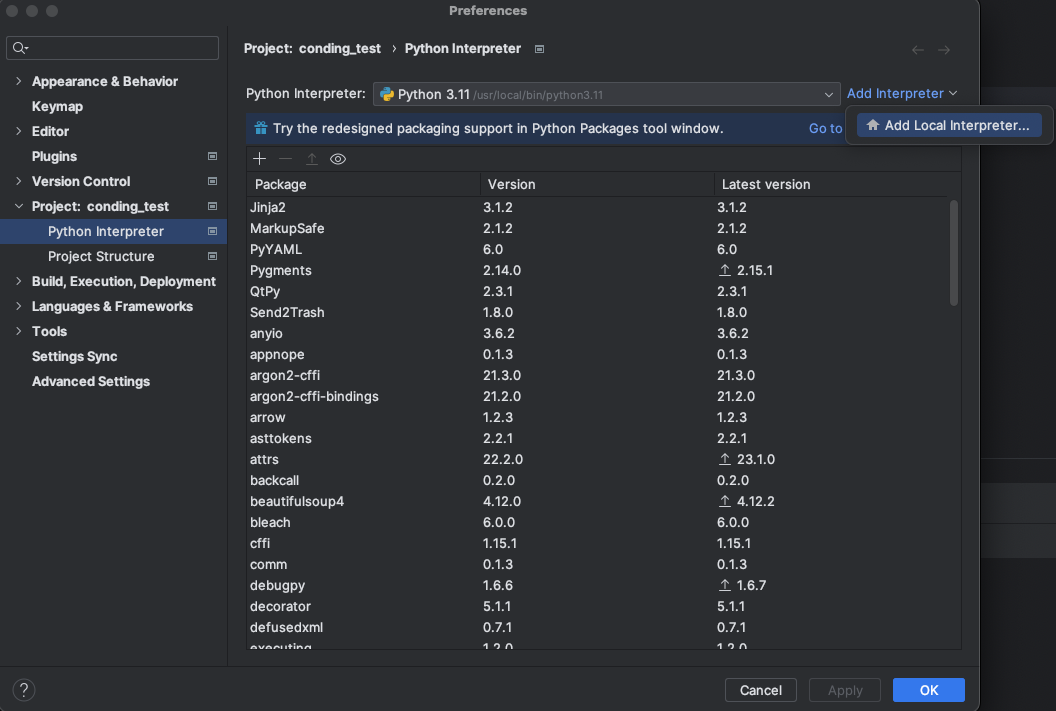Open the Add Interpreter dropdown
This screenshot has width=1056, height=711.
tap(902, 94)
